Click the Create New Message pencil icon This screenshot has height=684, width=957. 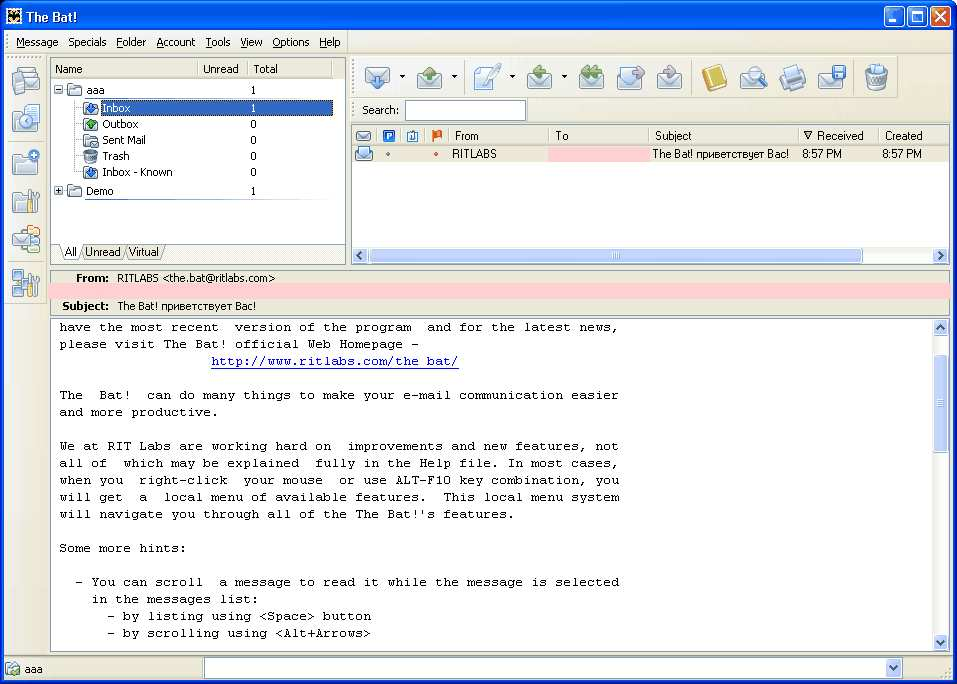487,77
